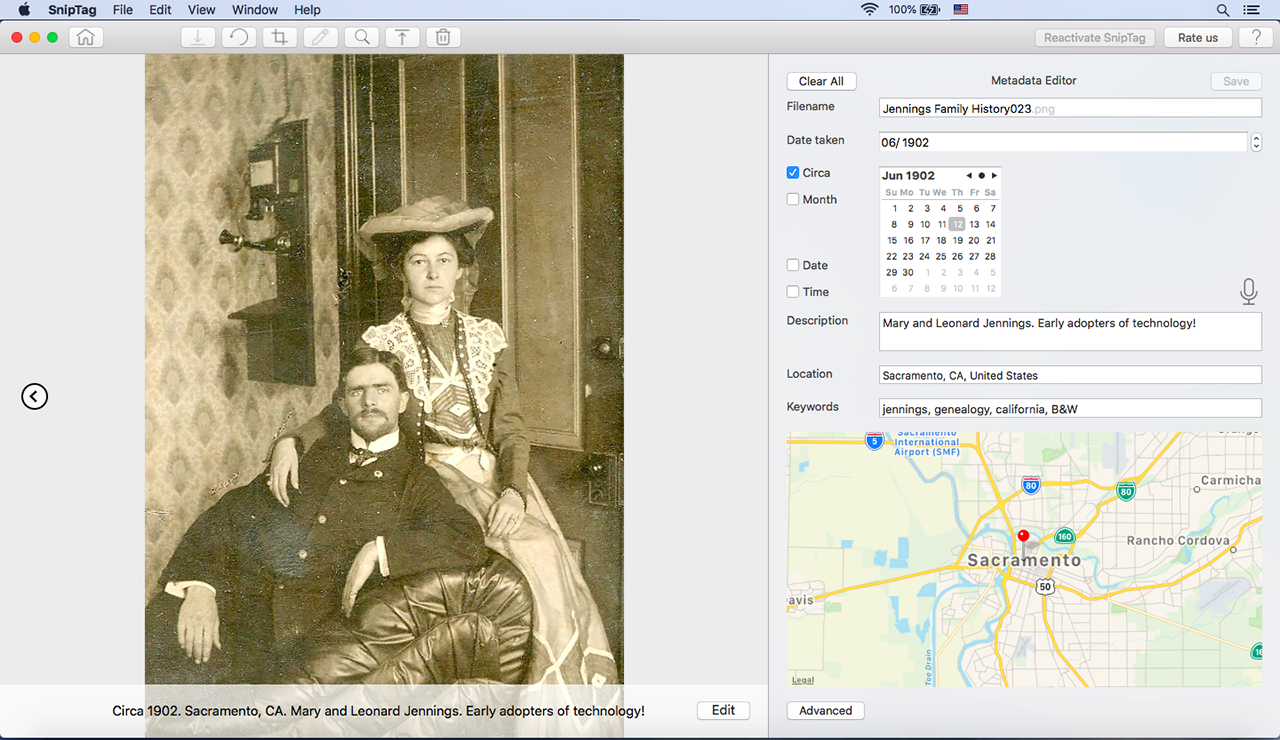This screenshot has width=1280, height=740.
Task: Click the Advanced button below the map
Action: point(825,710)
